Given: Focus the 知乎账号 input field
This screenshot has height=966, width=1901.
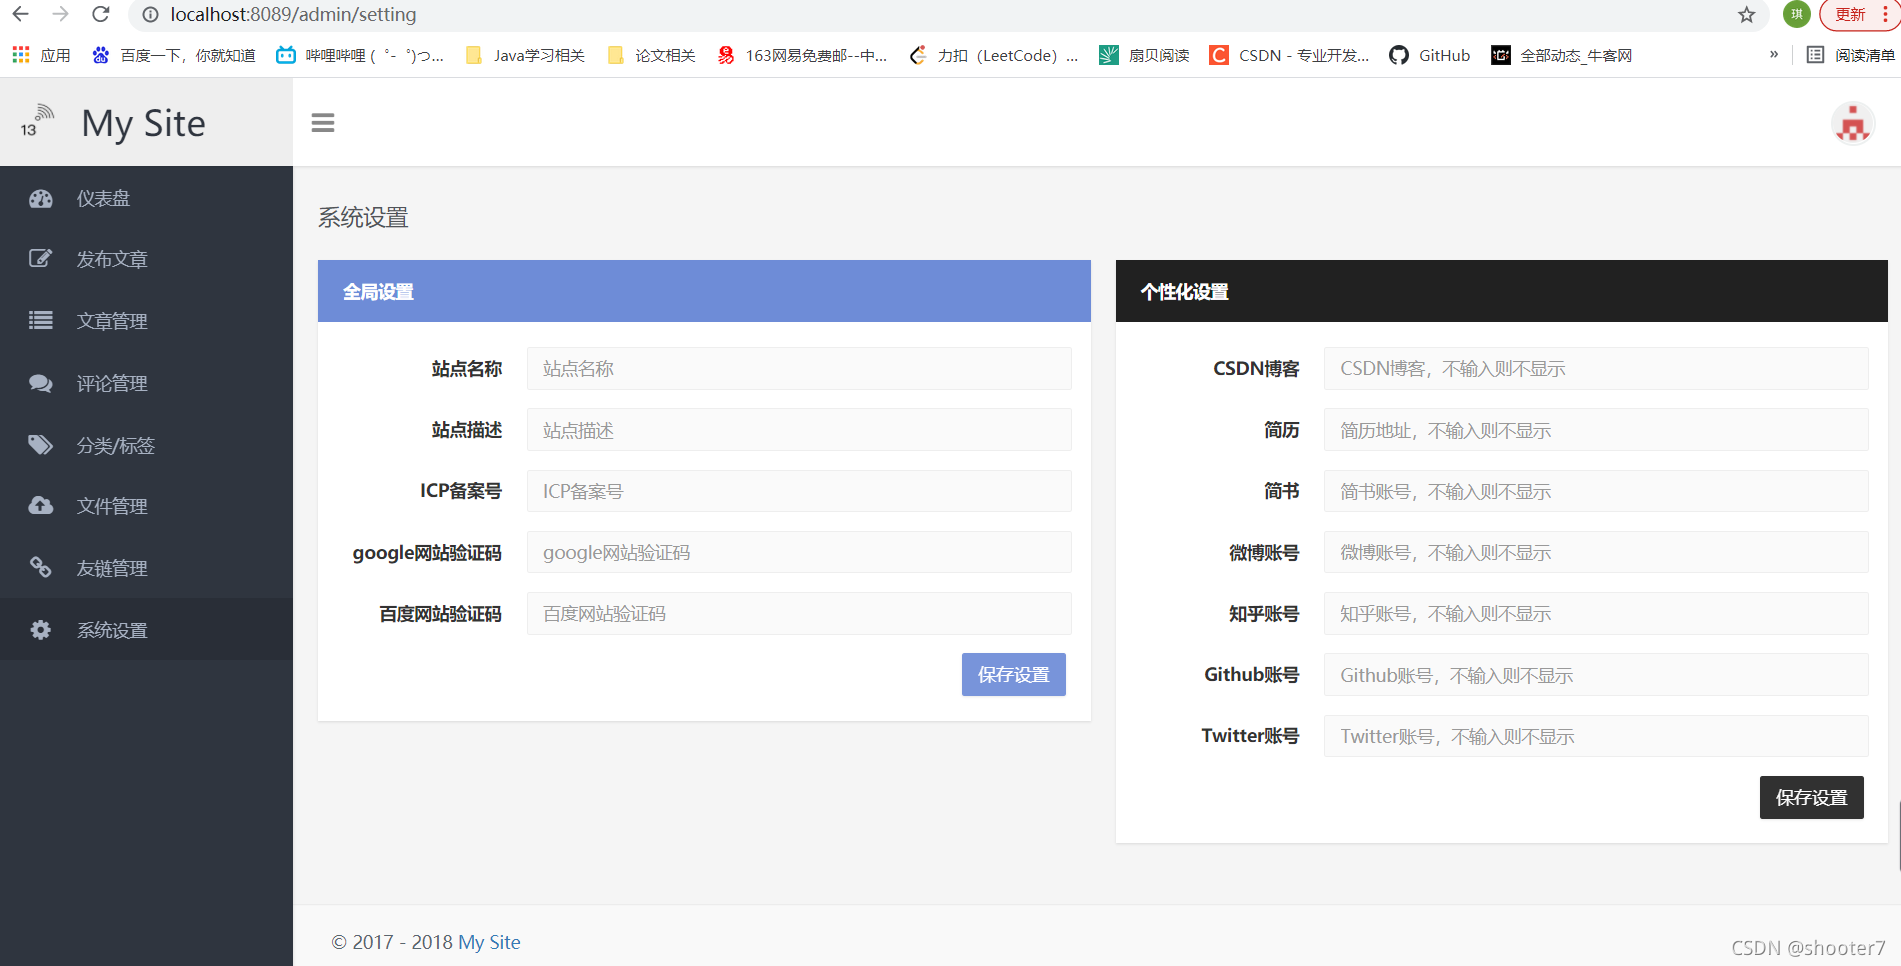Looking at the screenshot, I should point(1596,614).
